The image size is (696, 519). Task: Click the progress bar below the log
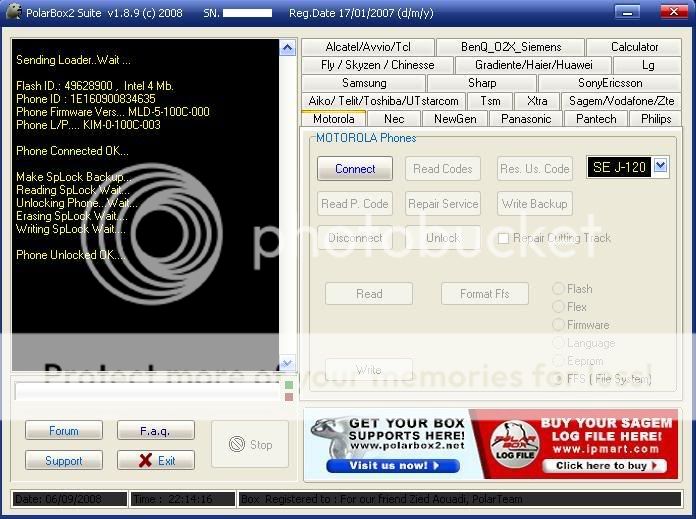[x=148, y=391]
